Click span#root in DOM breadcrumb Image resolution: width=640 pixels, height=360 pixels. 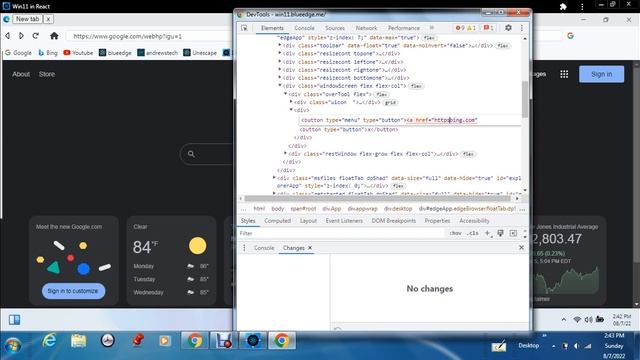303,209
